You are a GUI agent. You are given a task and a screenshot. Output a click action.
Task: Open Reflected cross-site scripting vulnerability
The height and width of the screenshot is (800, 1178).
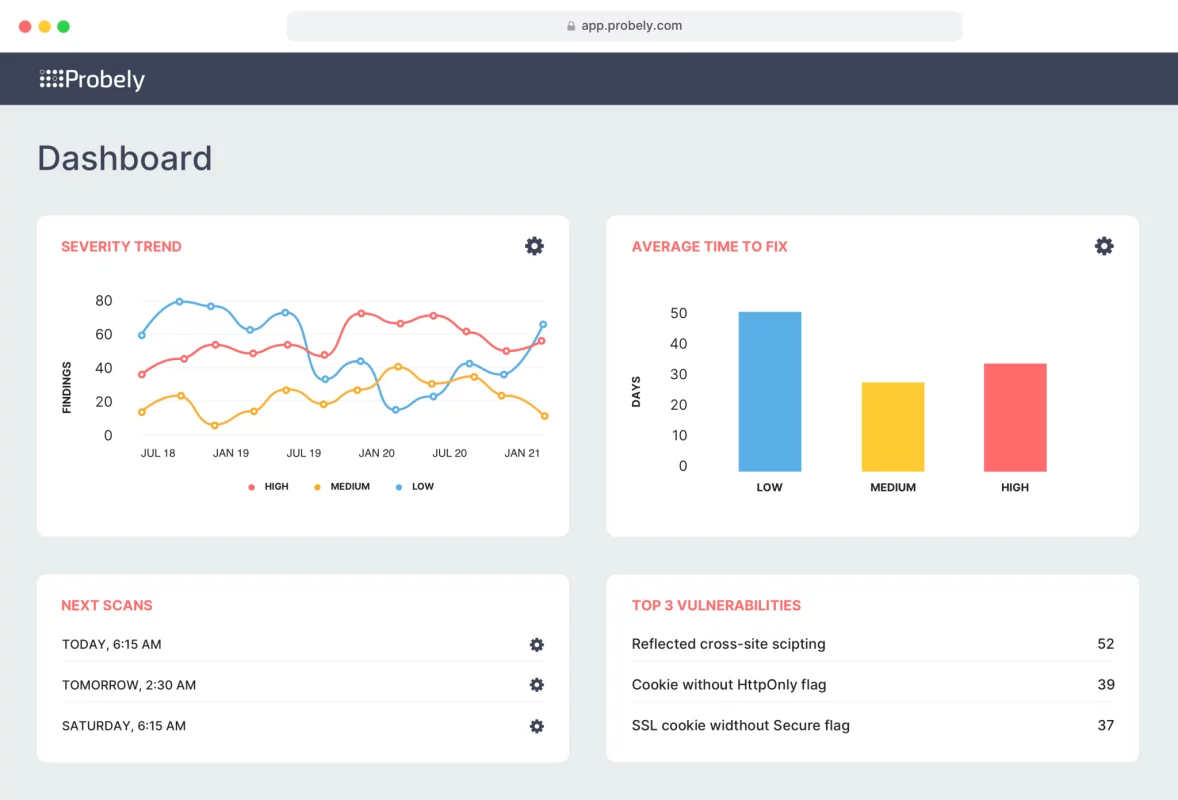click(728, 644)
